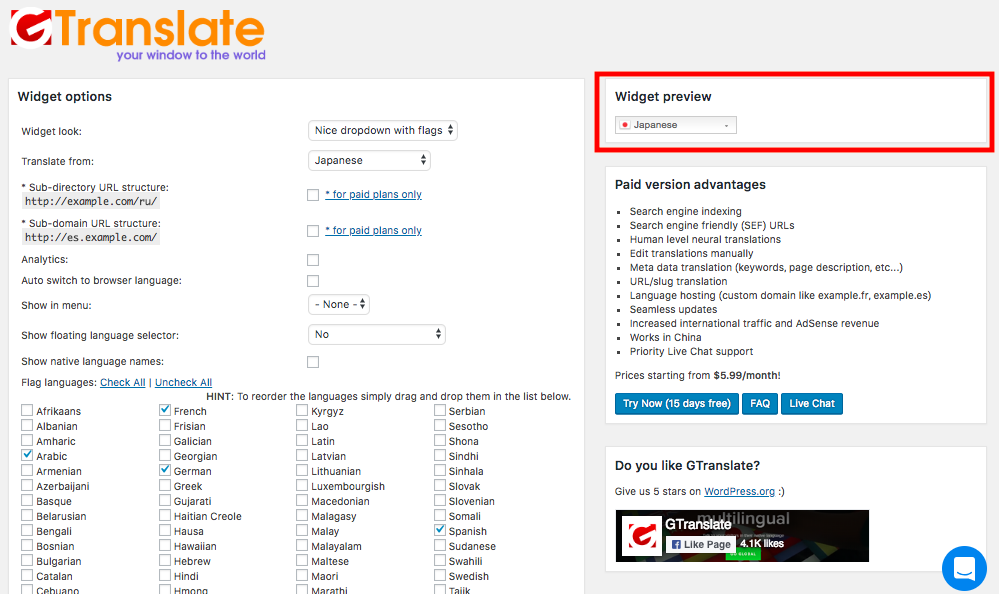Image resolution: width=999 pixels, height=594 pixels.
Task: Check the Sindhi language checkbox
Action: coord(440,455)
